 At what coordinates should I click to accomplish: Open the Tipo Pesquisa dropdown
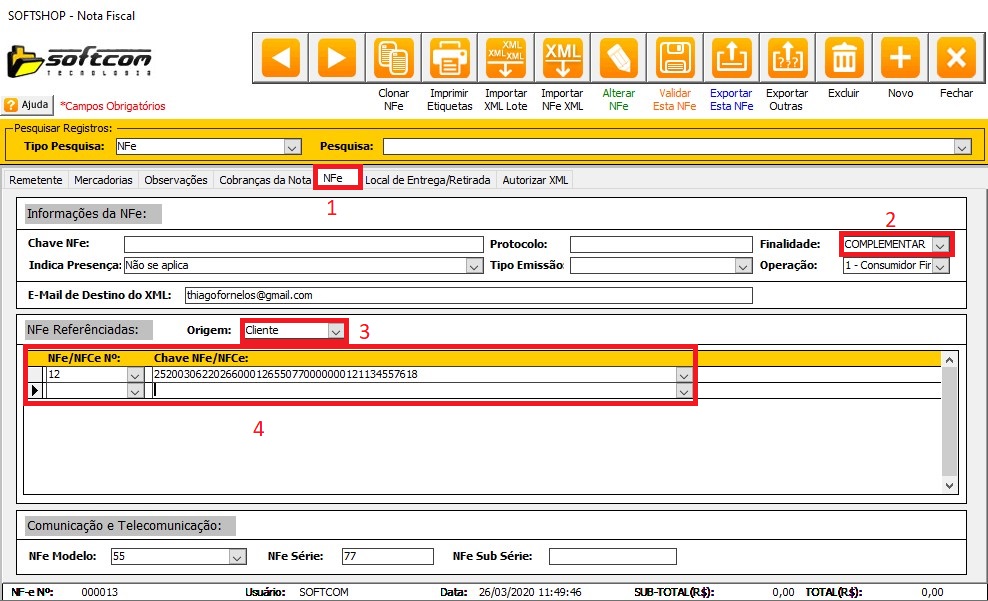pyautogui.click(x=292, y=147)
